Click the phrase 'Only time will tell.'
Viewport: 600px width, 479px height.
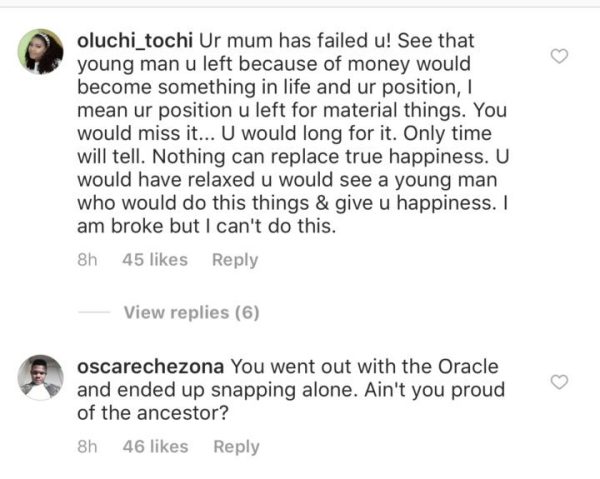pyautogui.click(x=284, y=145)
